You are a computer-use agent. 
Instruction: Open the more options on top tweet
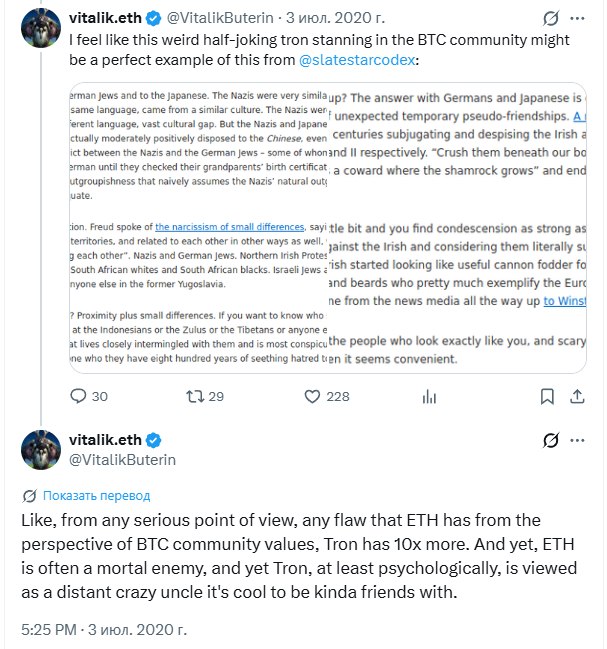click(x=577, y=18)
